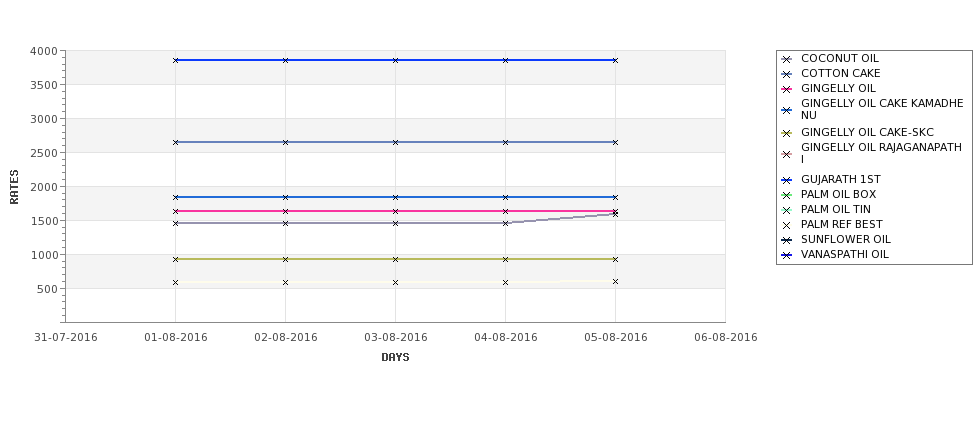The height and width of the screenshot is (429, 975).
Task: Click the GUJARATH 1ST legend marker
Action: coord(787,180)
